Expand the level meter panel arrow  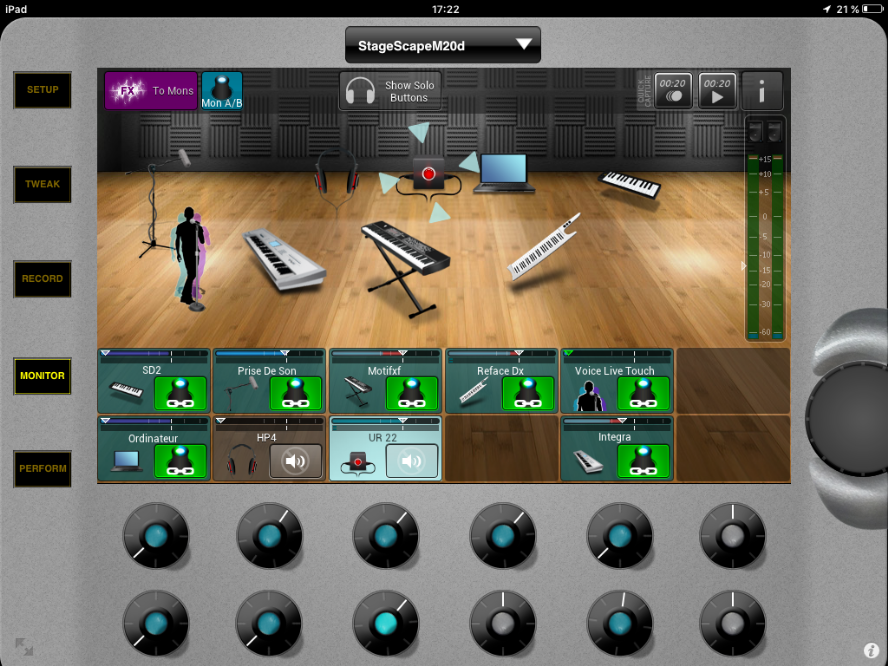click(x=742, y=266)
